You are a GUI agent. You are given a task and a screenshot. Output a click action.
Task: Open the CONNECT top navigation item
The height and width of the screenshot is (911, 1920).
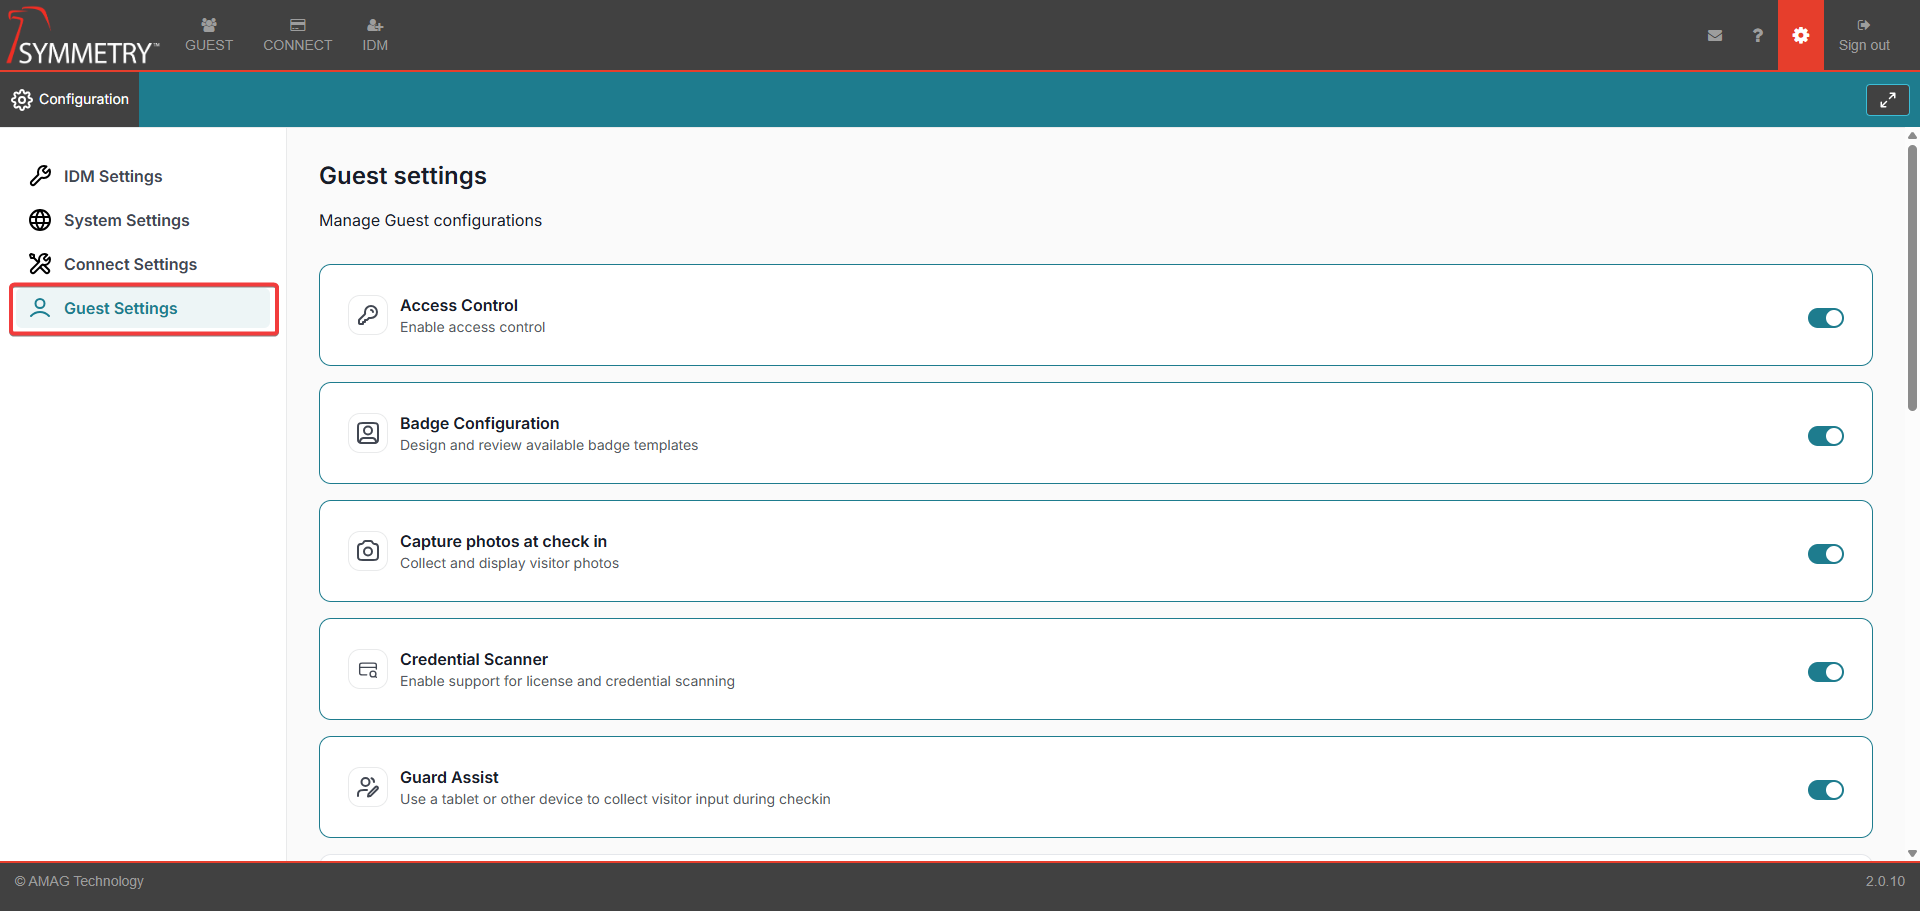(x=297, y=35)
